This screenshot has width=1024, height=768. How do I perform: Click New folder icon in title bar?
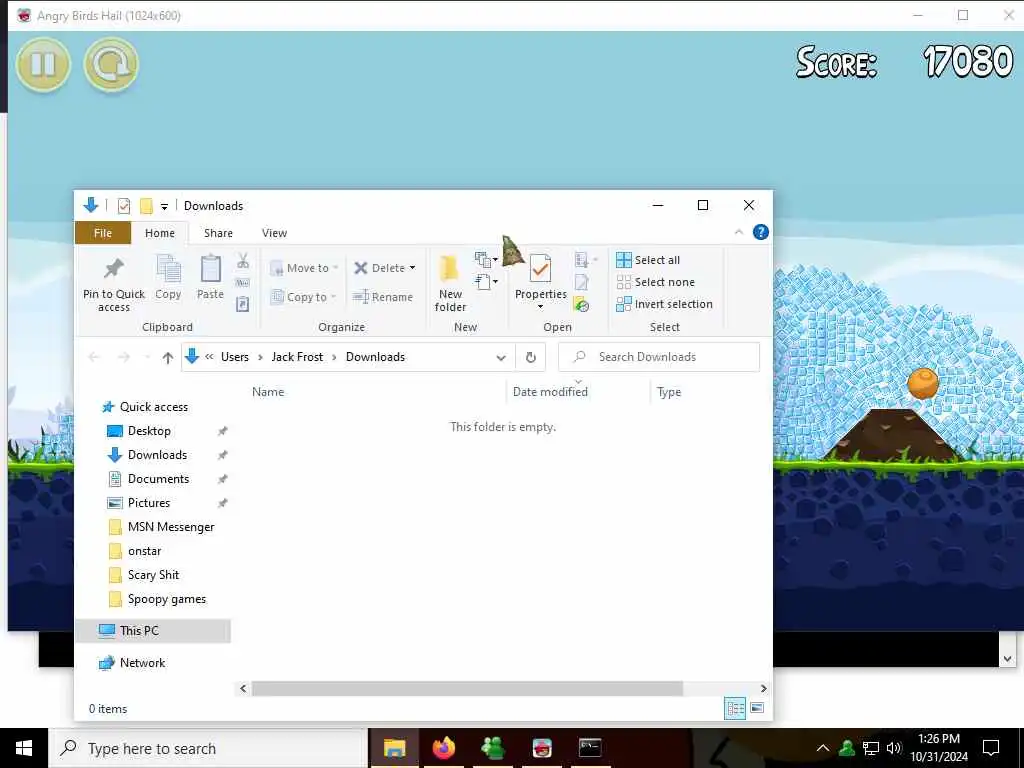[146, 206]
